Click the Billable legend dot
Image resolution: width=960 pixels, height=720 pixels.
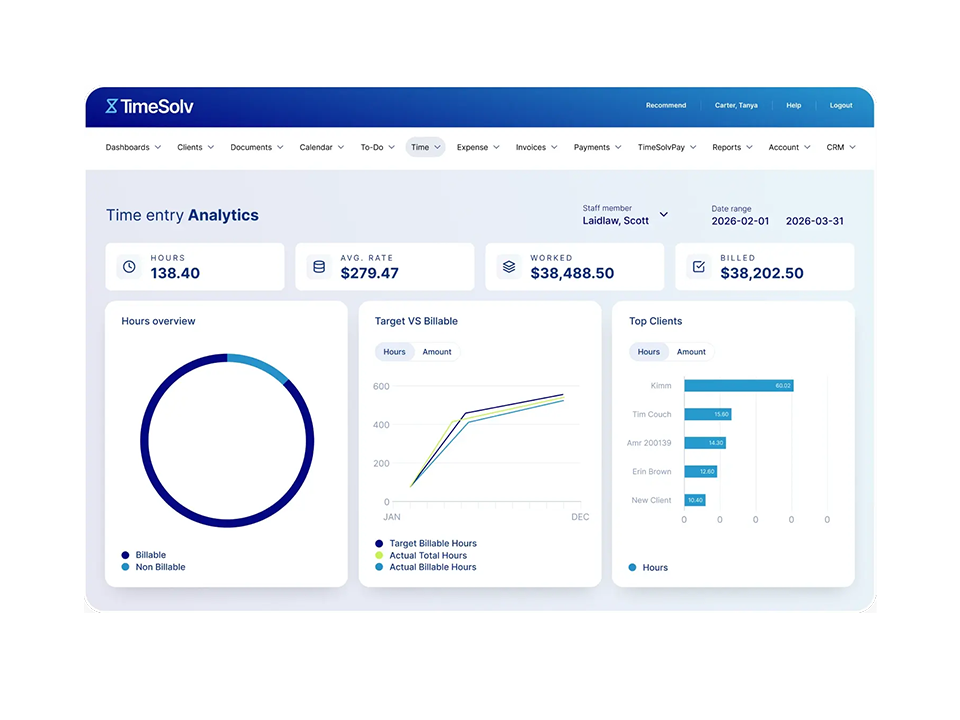(125, 555)
